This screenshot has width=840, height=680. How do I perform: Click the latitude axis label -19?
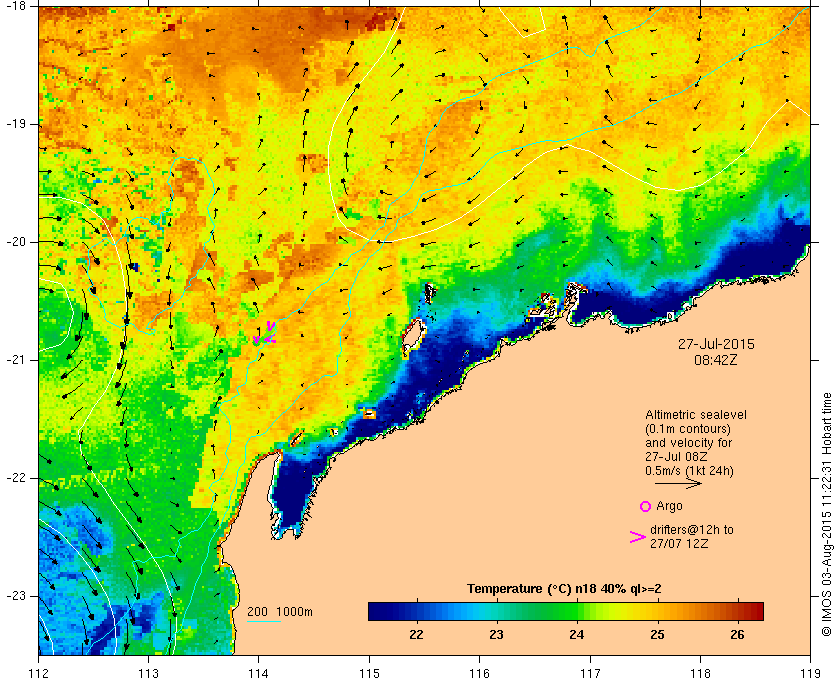[15, 124]
